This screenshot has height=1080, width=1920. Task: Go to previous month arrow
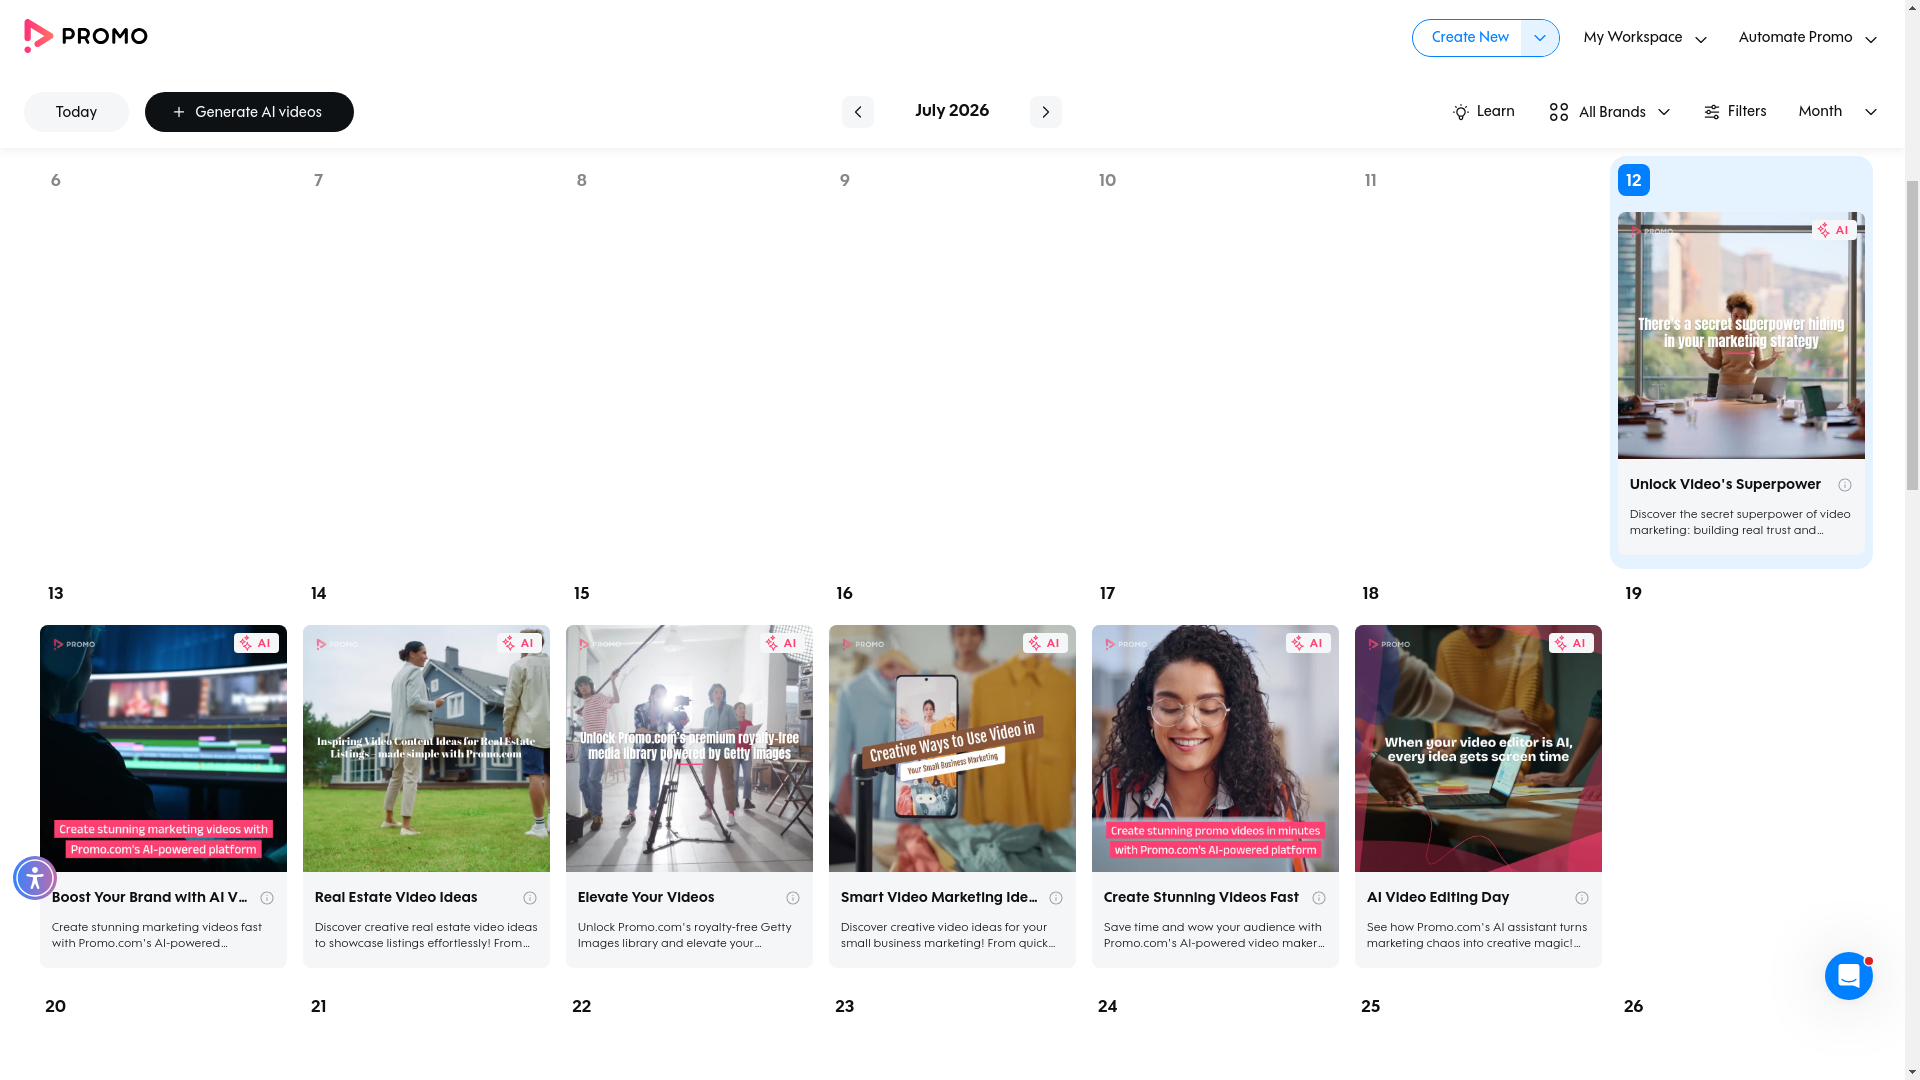coord(857,112)
